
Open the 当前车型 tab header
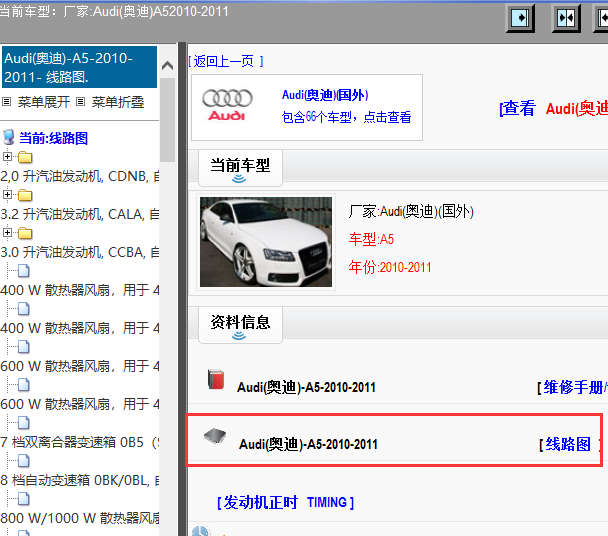240,168
